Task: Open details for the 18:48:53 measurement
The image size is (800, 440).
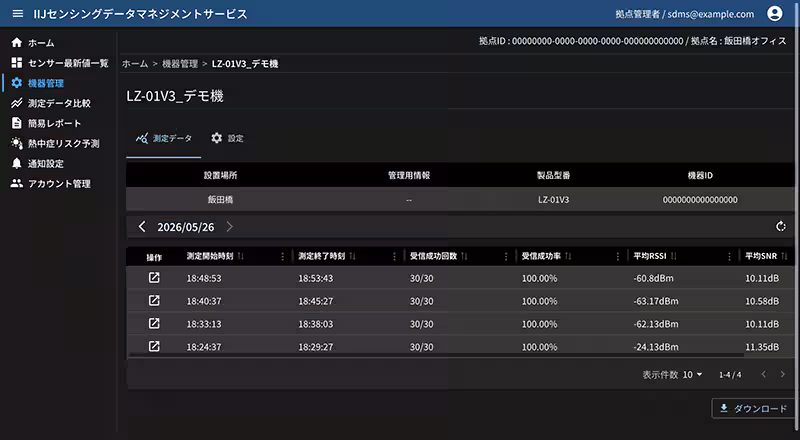Action: [x=154, y=278]
